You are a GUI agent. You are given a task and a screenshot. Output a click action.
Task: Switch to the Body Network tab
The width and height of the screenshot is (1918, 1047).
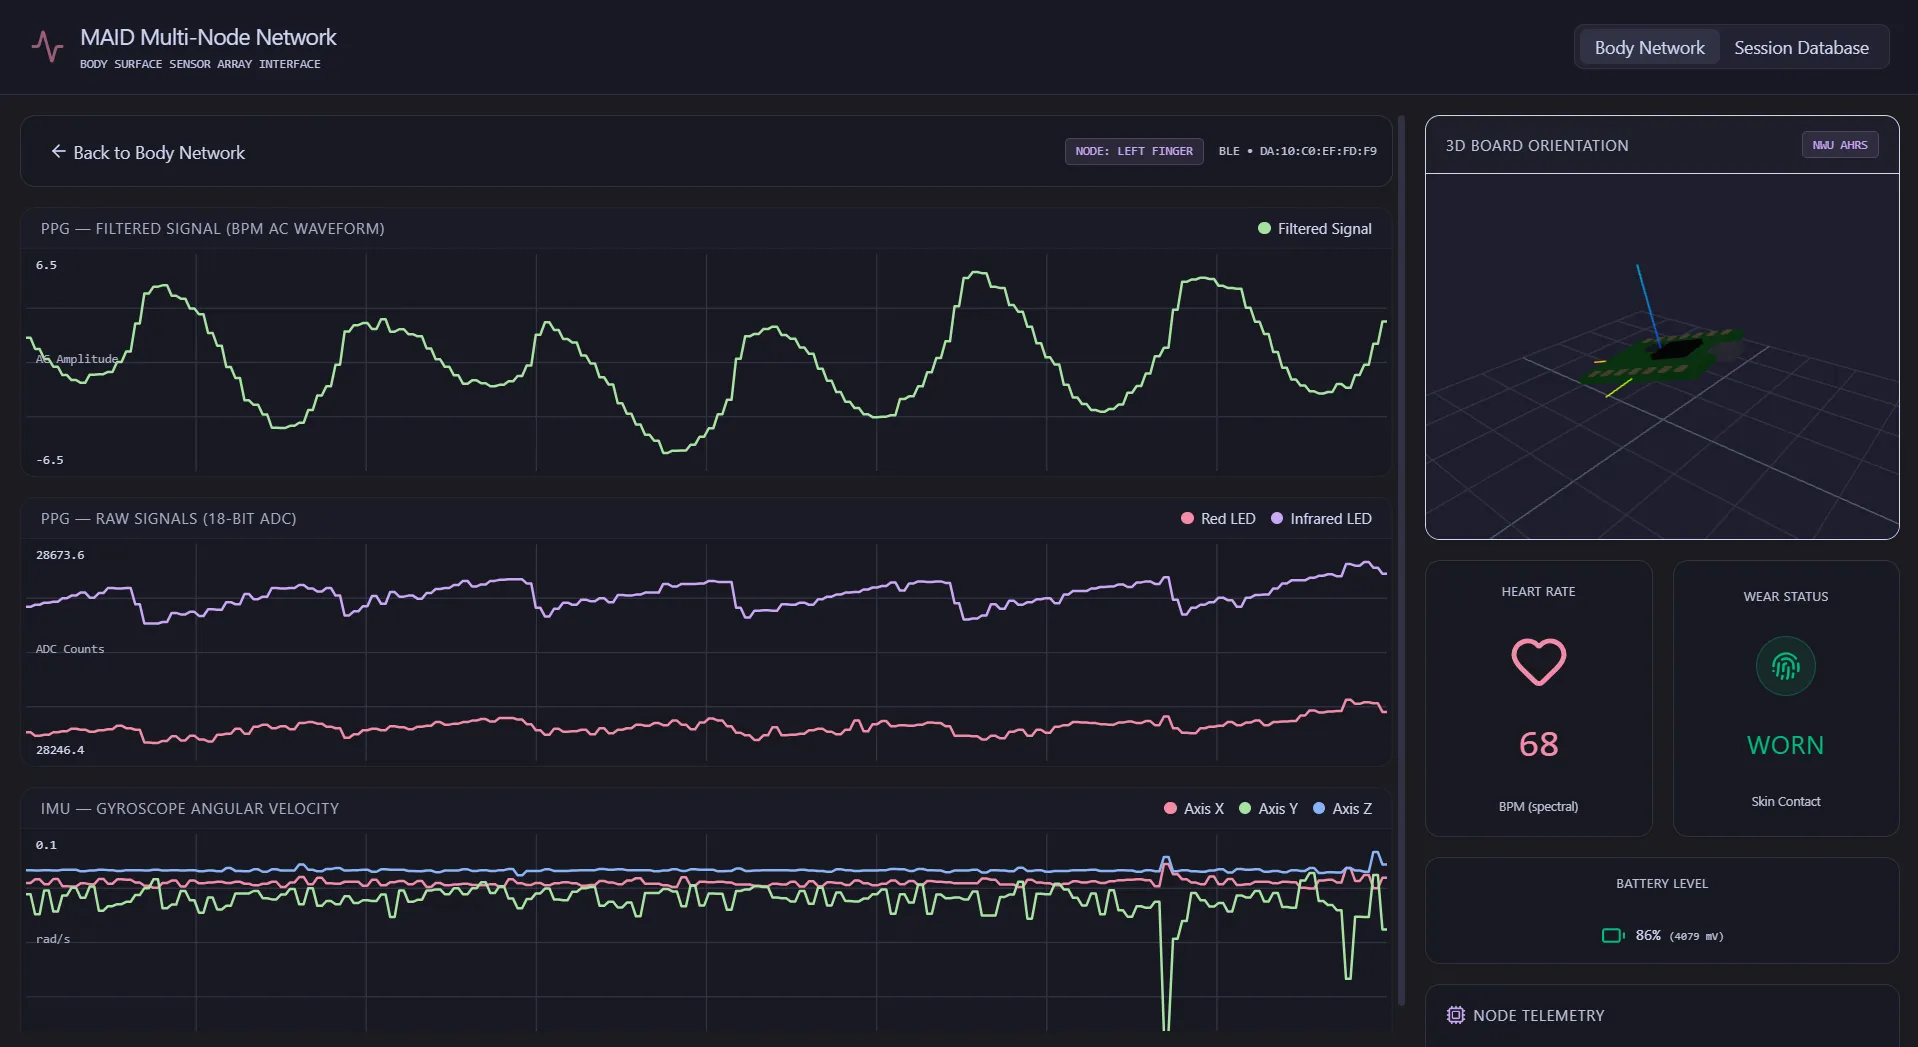(1649, 48)
